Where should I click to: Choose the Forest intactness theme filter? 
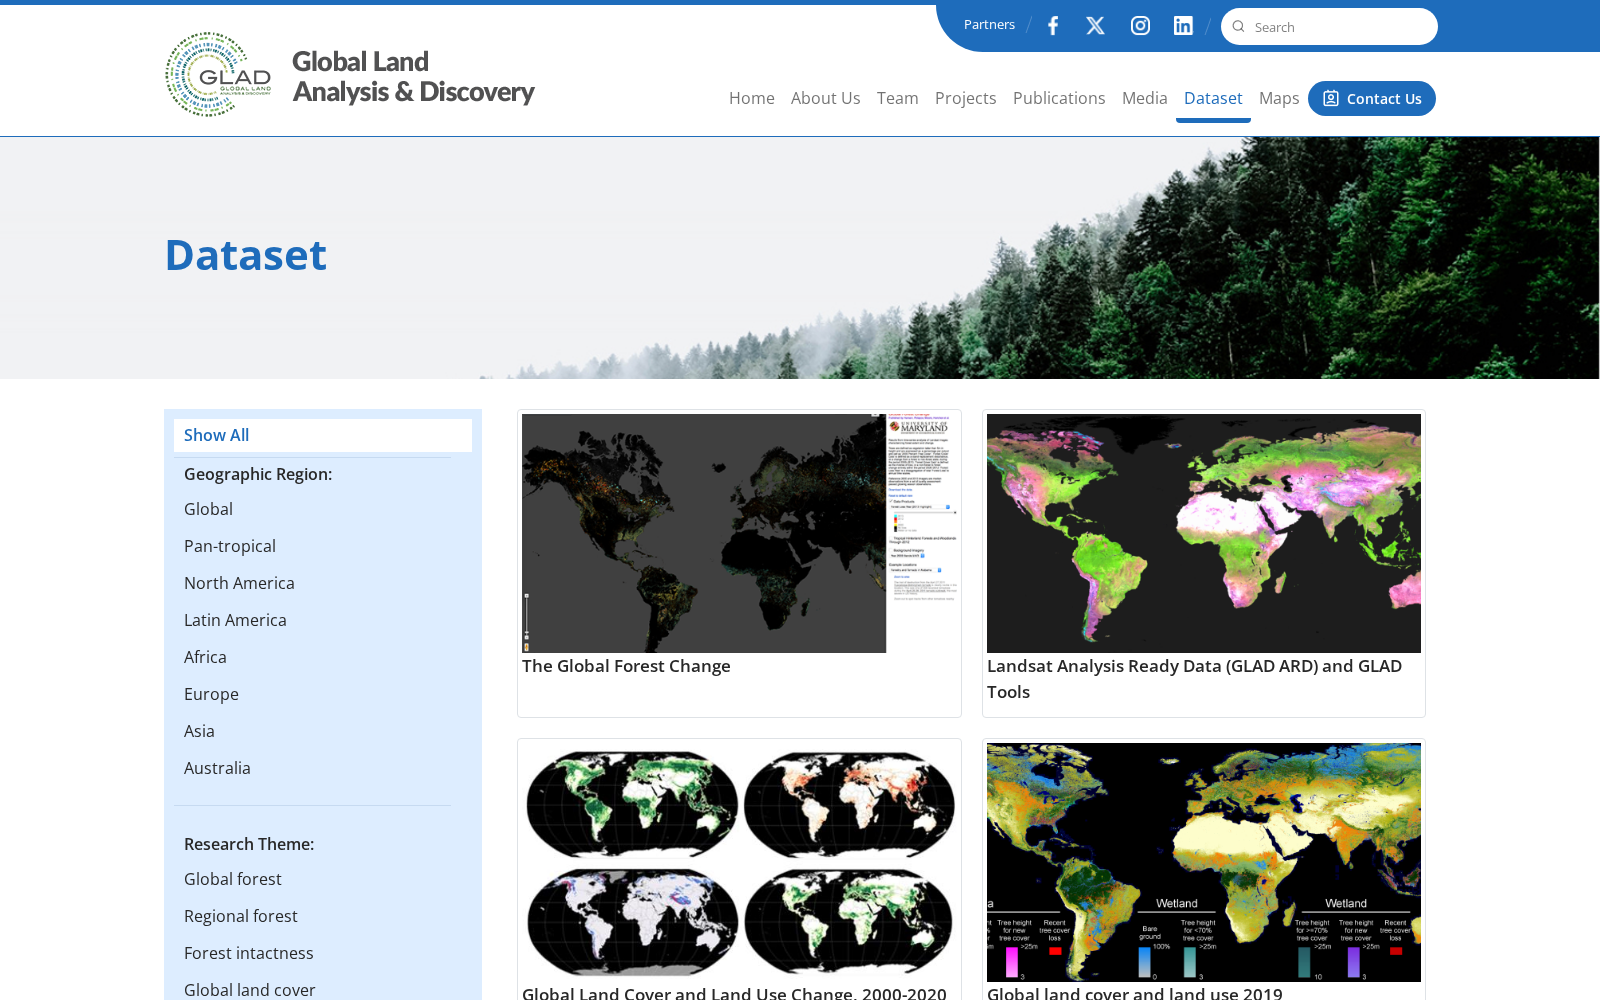point(249,953)
